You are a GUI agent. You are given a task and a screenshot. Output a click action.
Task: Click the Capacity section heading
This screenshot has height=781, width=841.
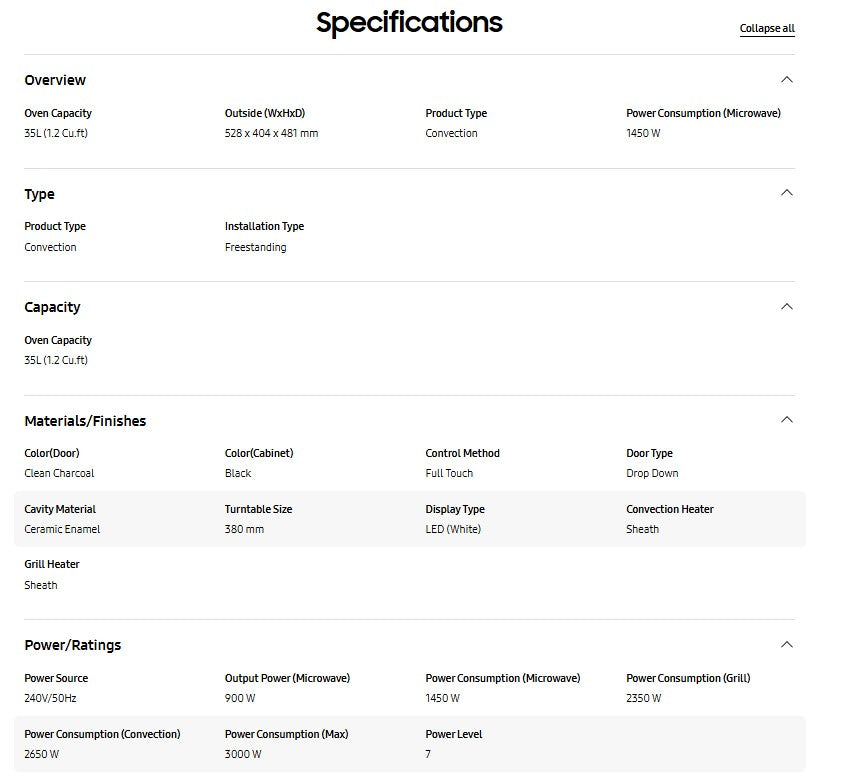click(x=52, y=307)
